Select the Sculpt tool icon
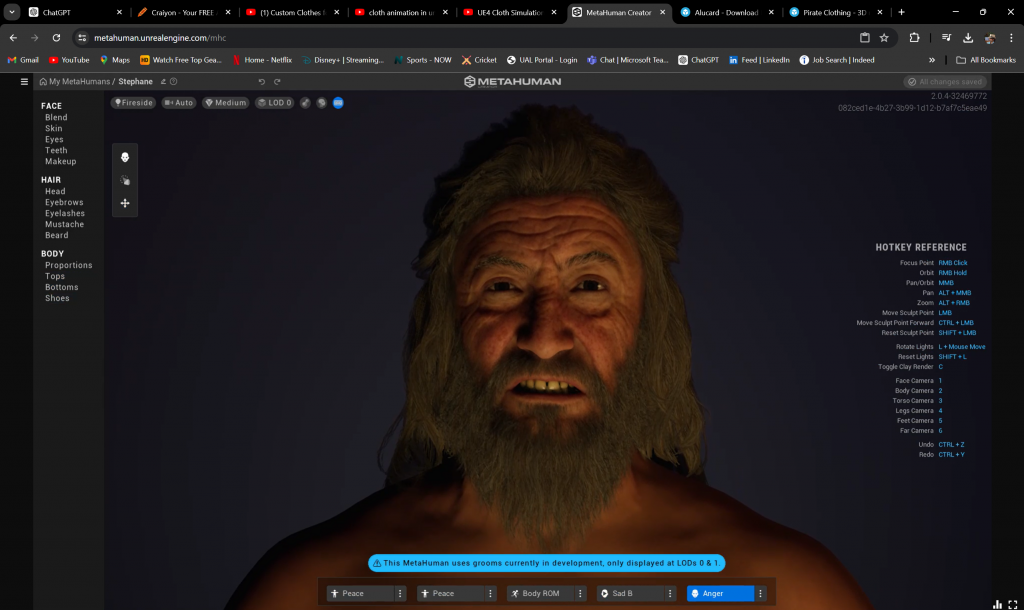 [125, 180]
